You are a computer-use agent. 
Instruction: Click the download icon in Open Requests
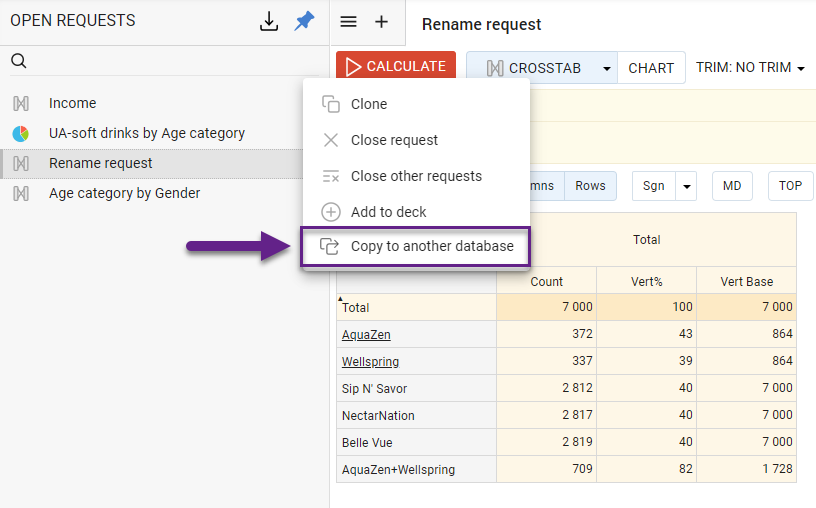point(268,21)
